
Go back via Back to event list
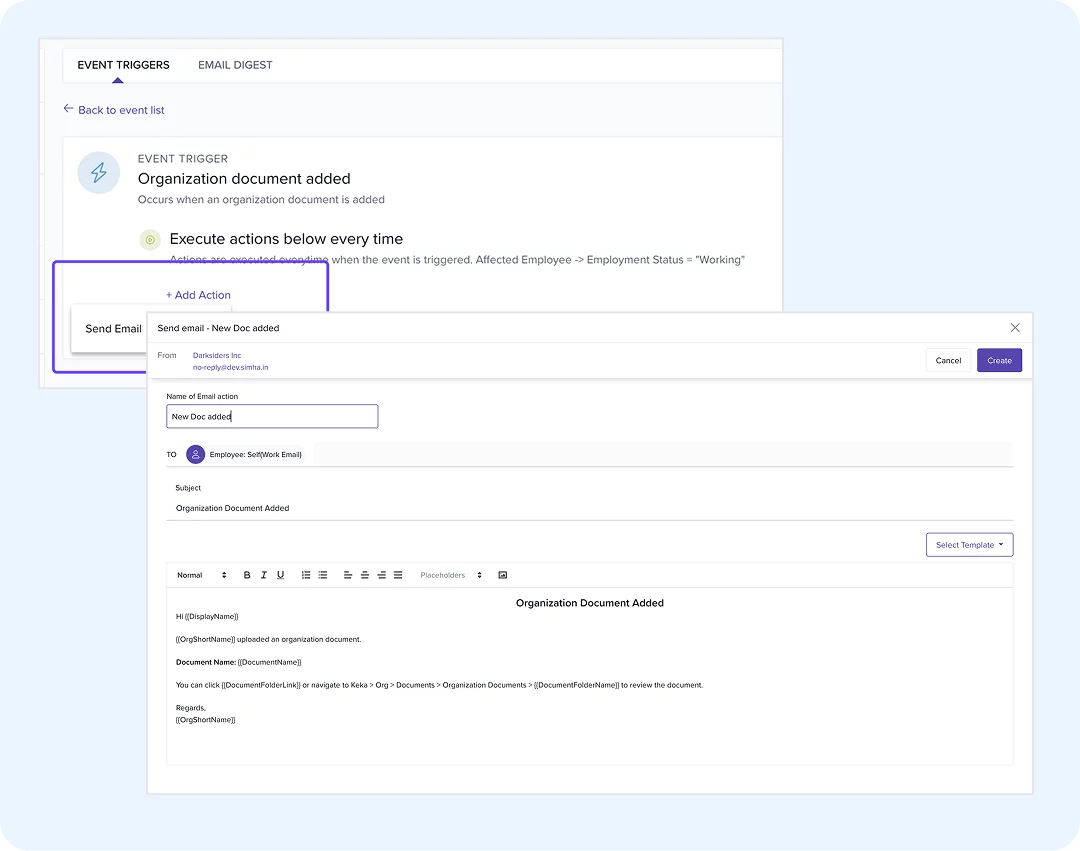tap(121, 110)
